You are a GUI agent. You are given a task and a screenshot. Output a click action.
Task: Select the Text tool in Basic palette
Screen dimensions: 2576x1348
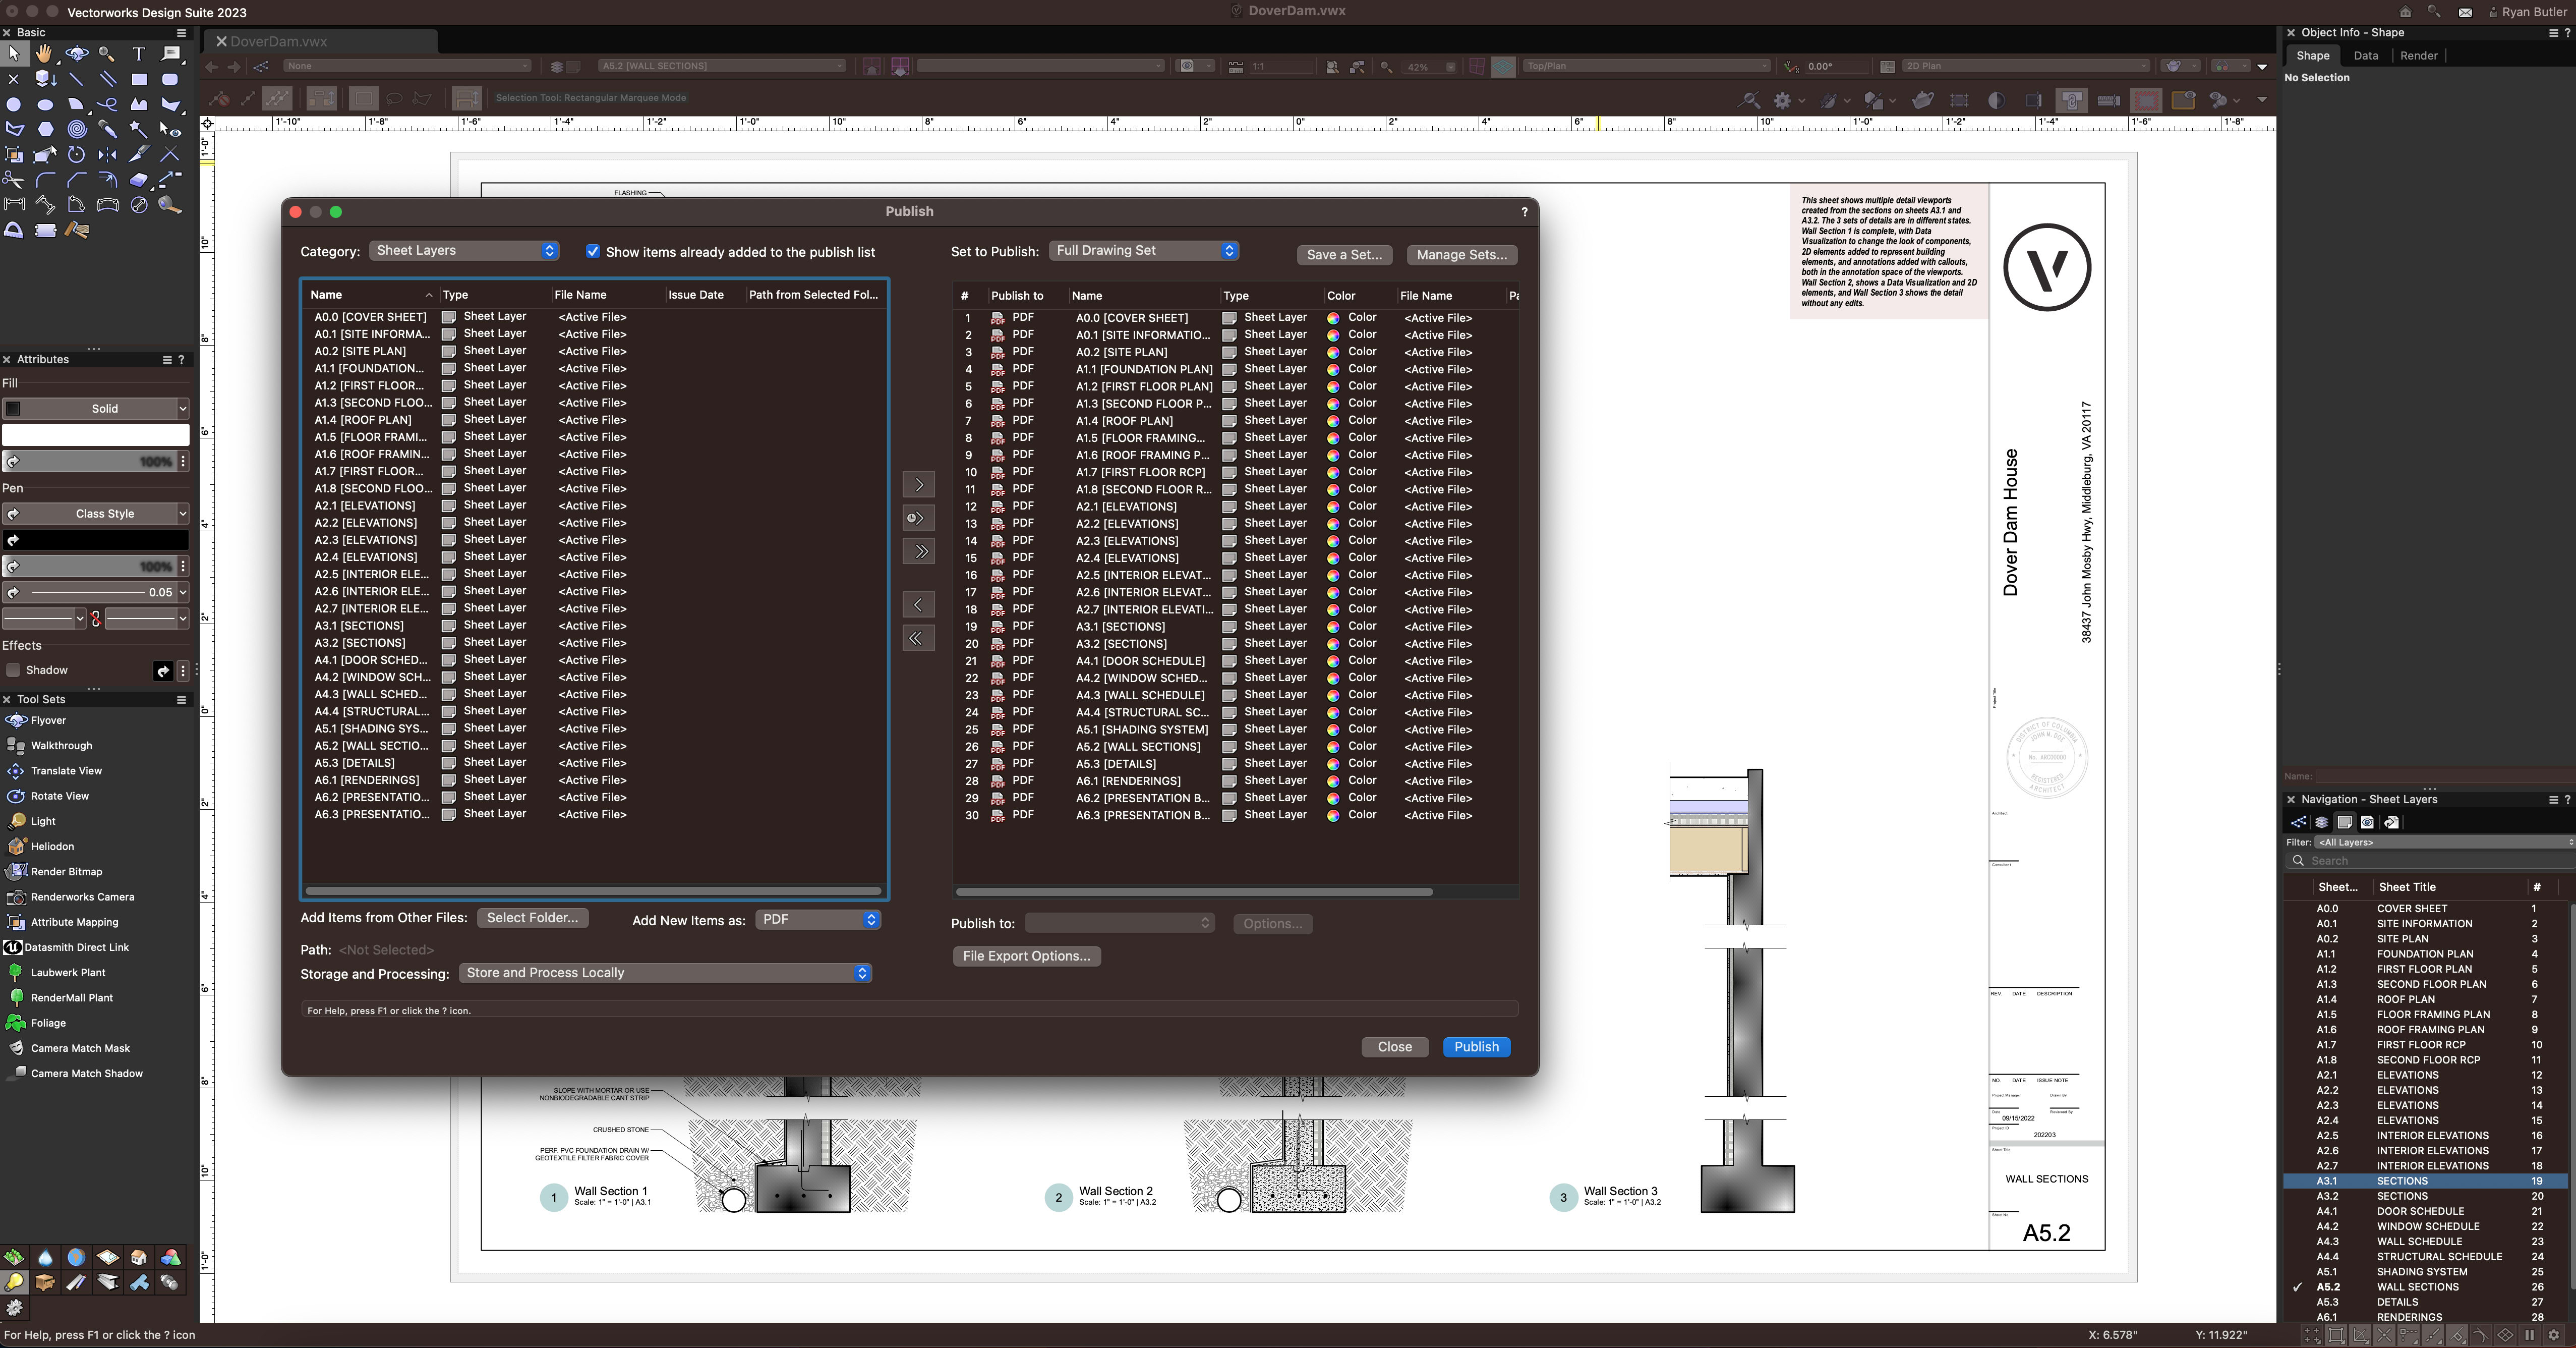[139, 53]
